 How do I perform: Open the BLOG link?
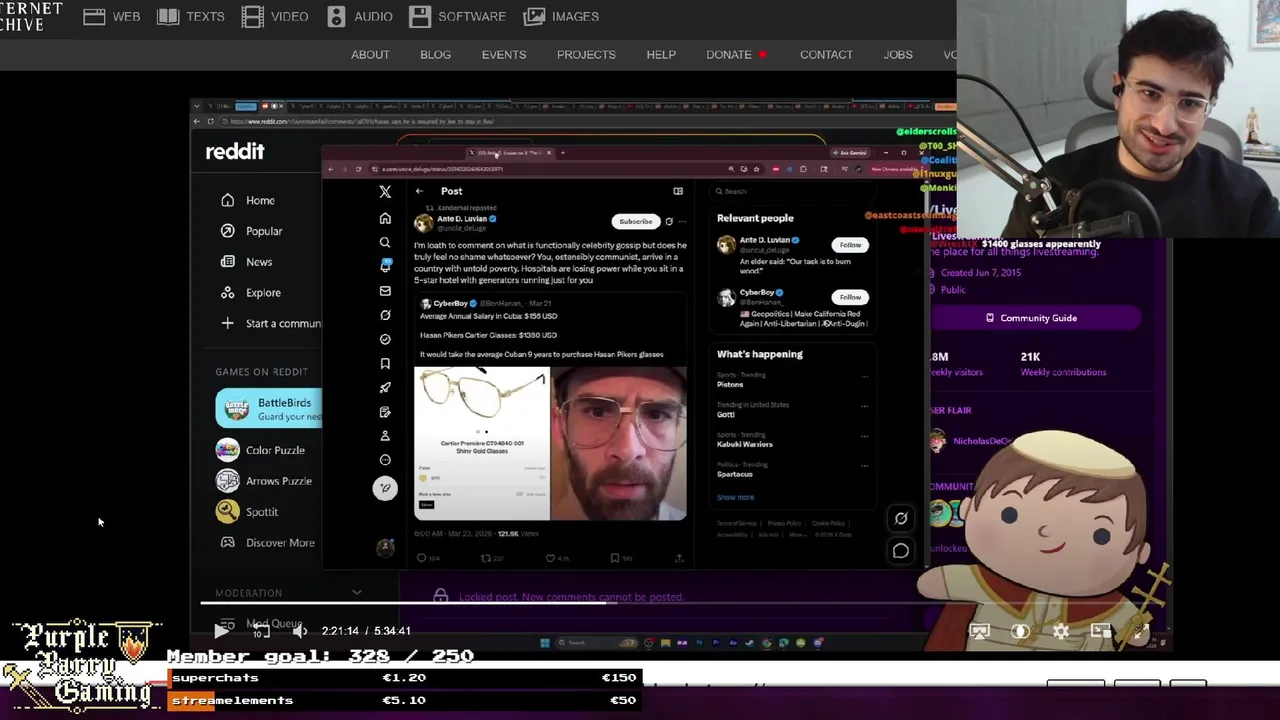point(435,54)
